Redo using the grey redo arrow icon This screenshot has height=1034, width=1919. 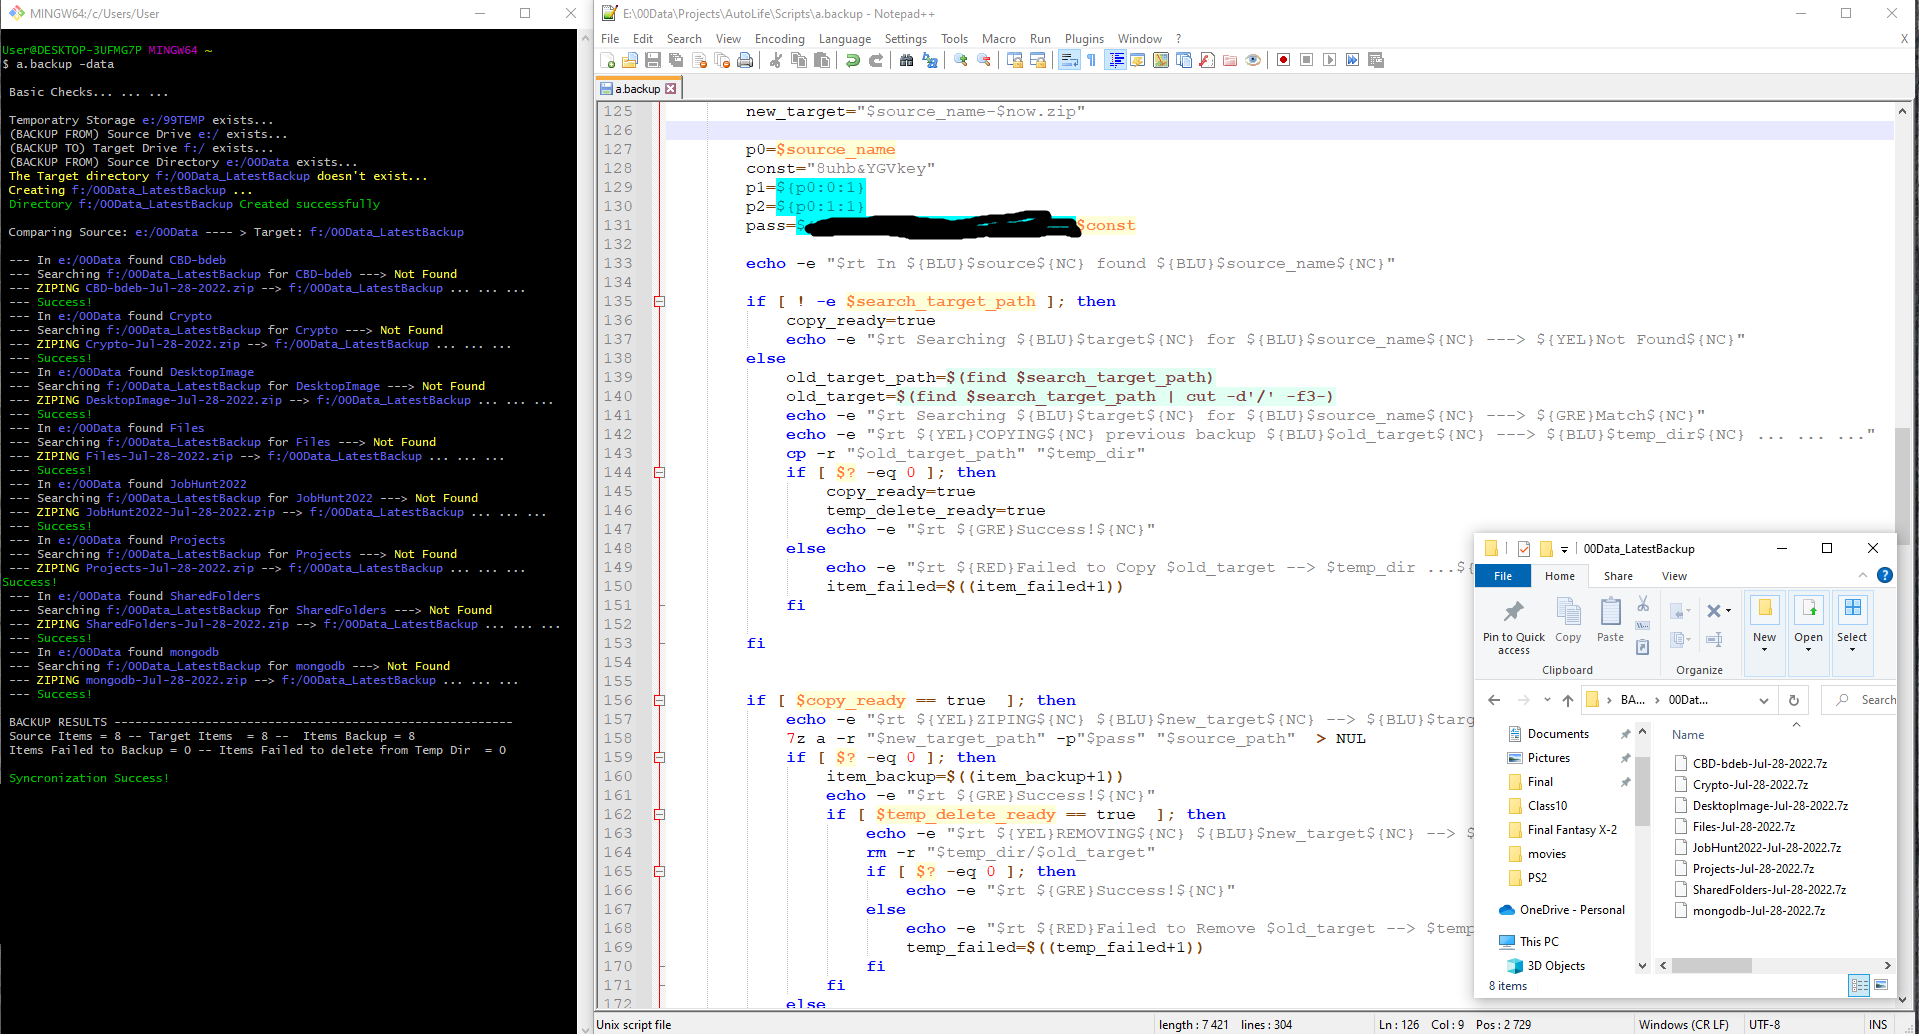point(876,60)
